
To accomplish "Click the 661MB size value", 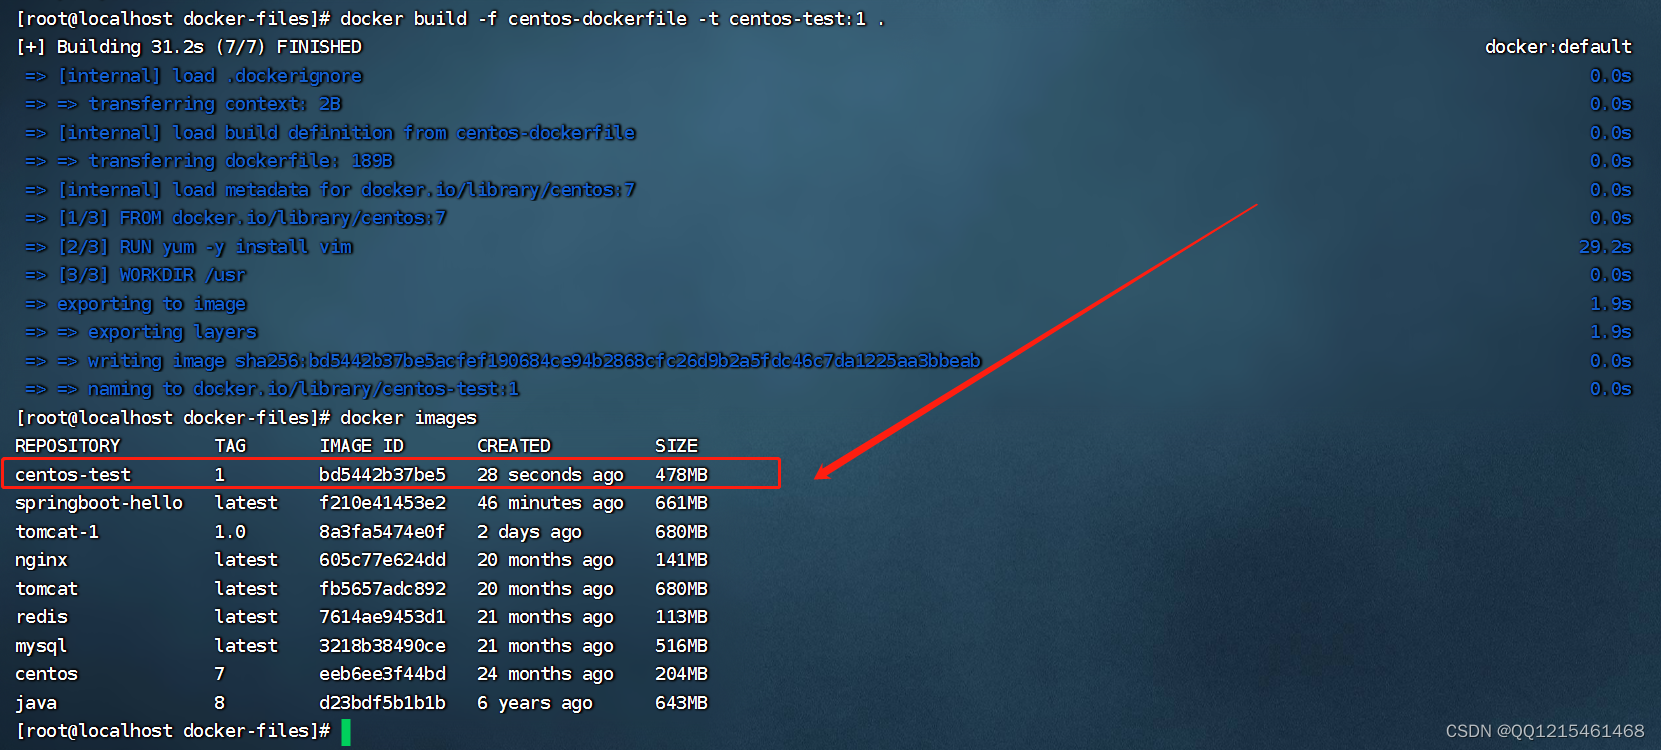I will coord(682,503).
